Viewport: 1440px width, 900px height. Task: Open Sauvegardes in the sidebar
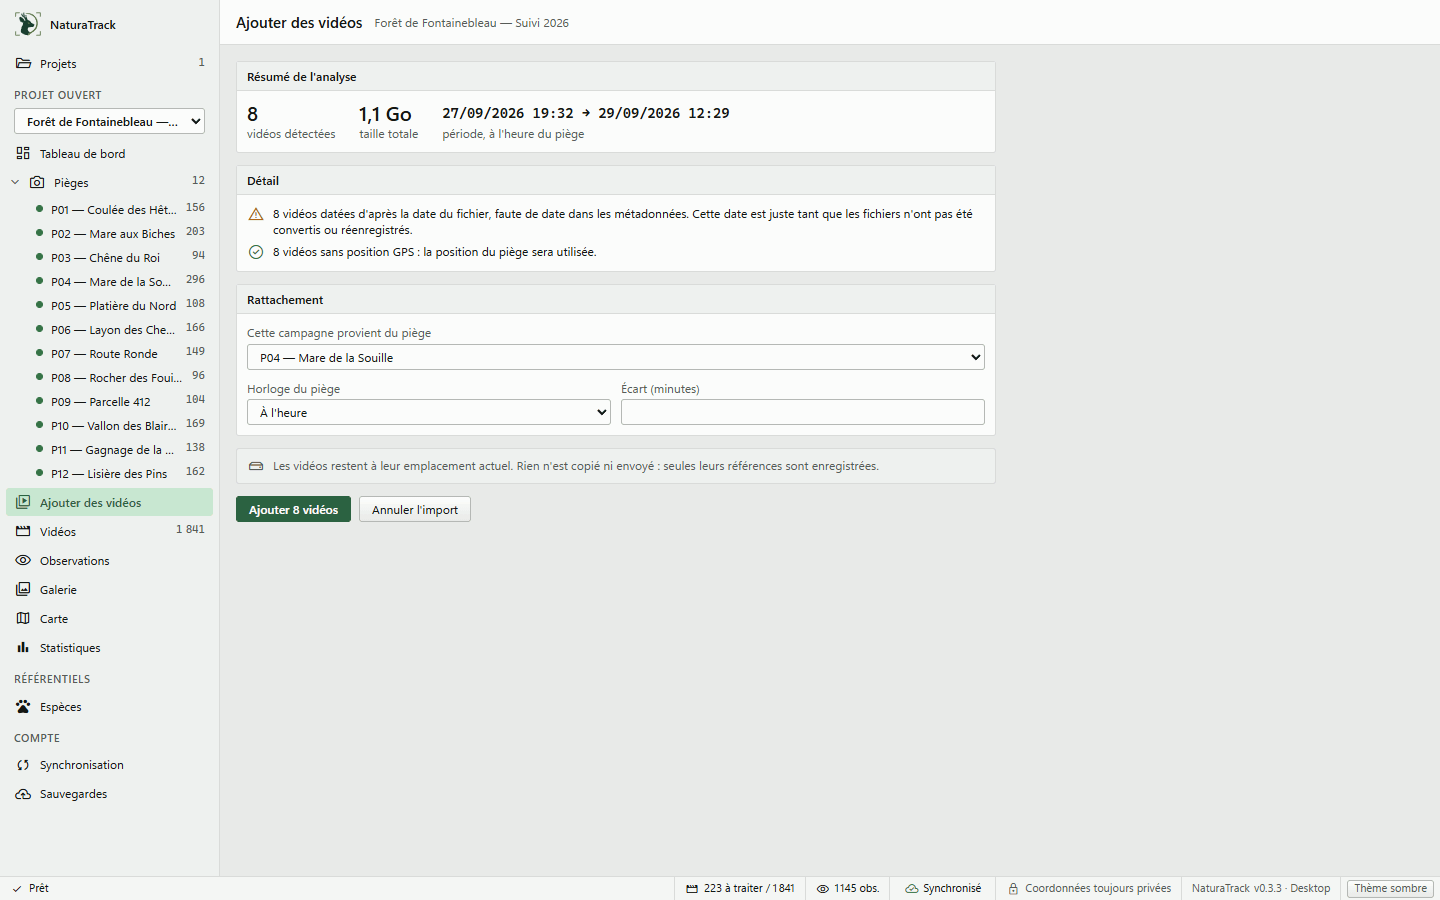pyautogui.click(x=109, y=793)
